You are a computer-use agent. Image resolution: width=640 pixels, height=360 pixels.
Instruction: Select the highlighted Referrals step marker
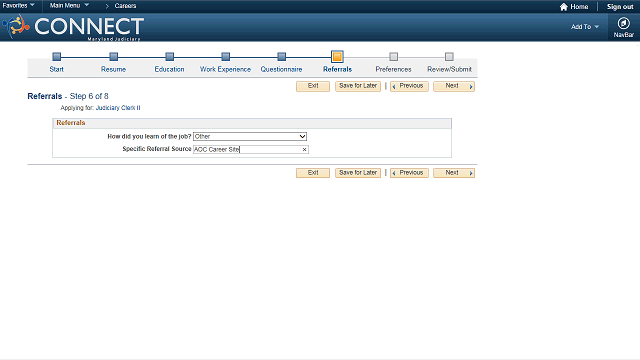[337, 56]
